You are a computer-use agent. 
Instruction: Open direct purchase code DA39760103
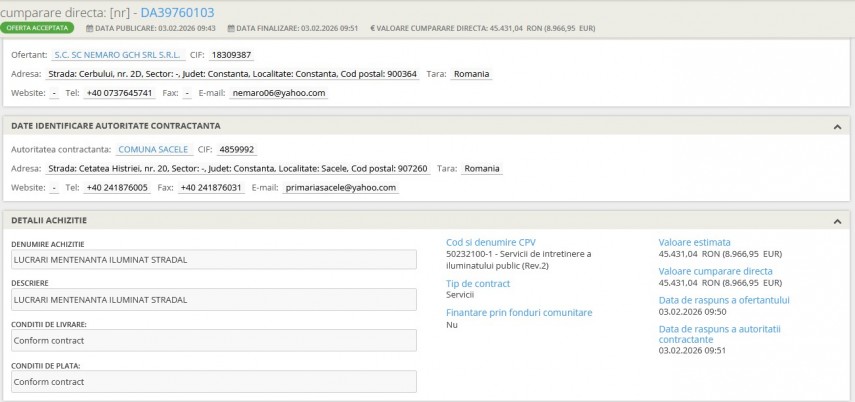click(x=176, y=11)
